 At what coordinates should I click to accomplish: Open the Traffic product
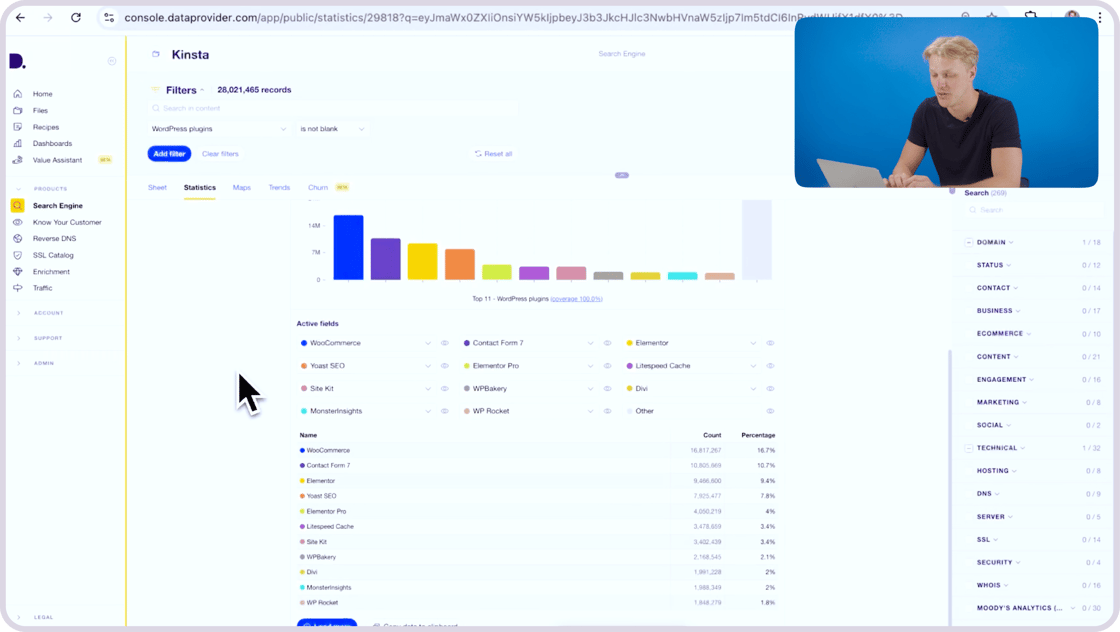click(42, 288)
